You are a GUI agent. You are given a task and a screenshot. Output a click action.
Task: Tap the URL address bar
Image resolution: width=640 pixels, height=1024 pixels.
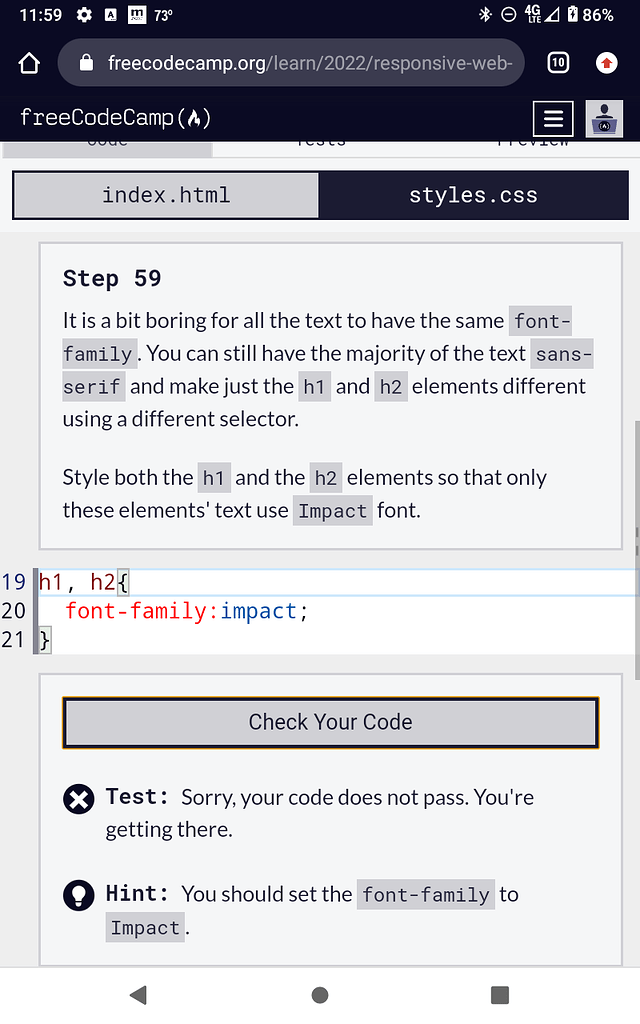point(310,63)
